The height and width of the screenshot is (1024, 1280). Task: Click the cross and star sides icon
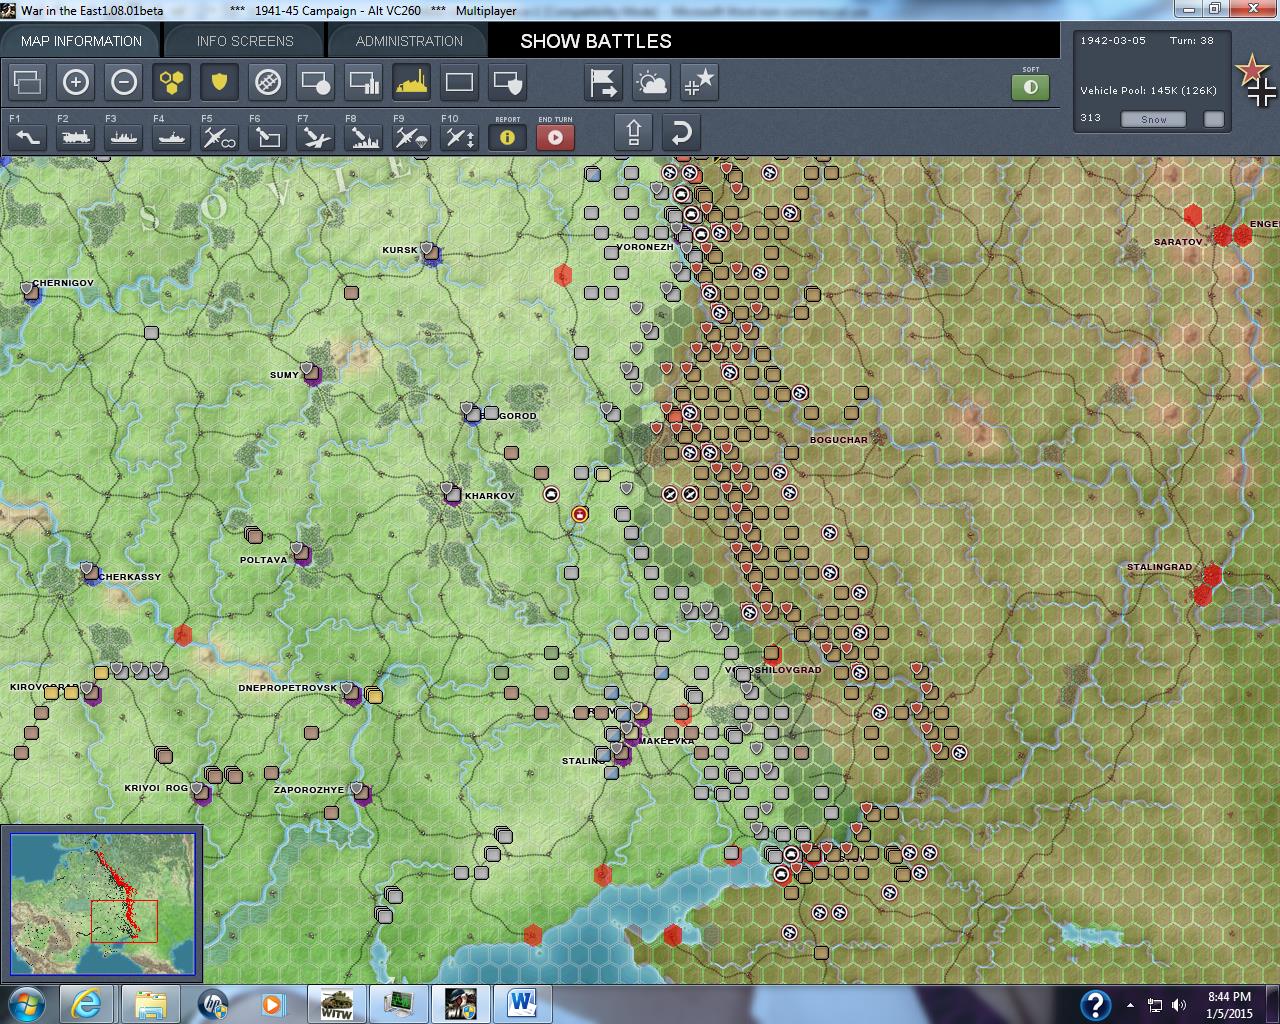click(700, 82)
